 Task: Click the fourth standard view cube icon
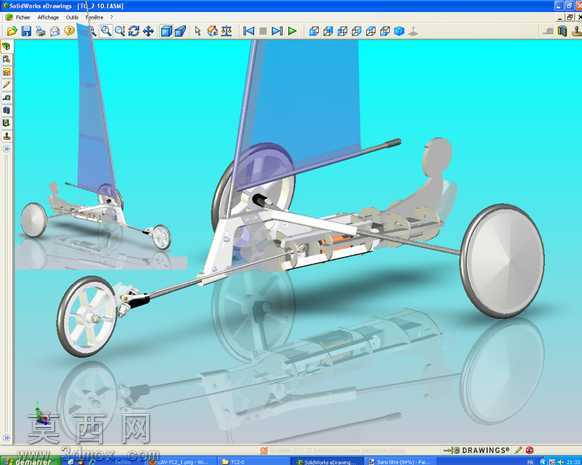tap(356, 31)
